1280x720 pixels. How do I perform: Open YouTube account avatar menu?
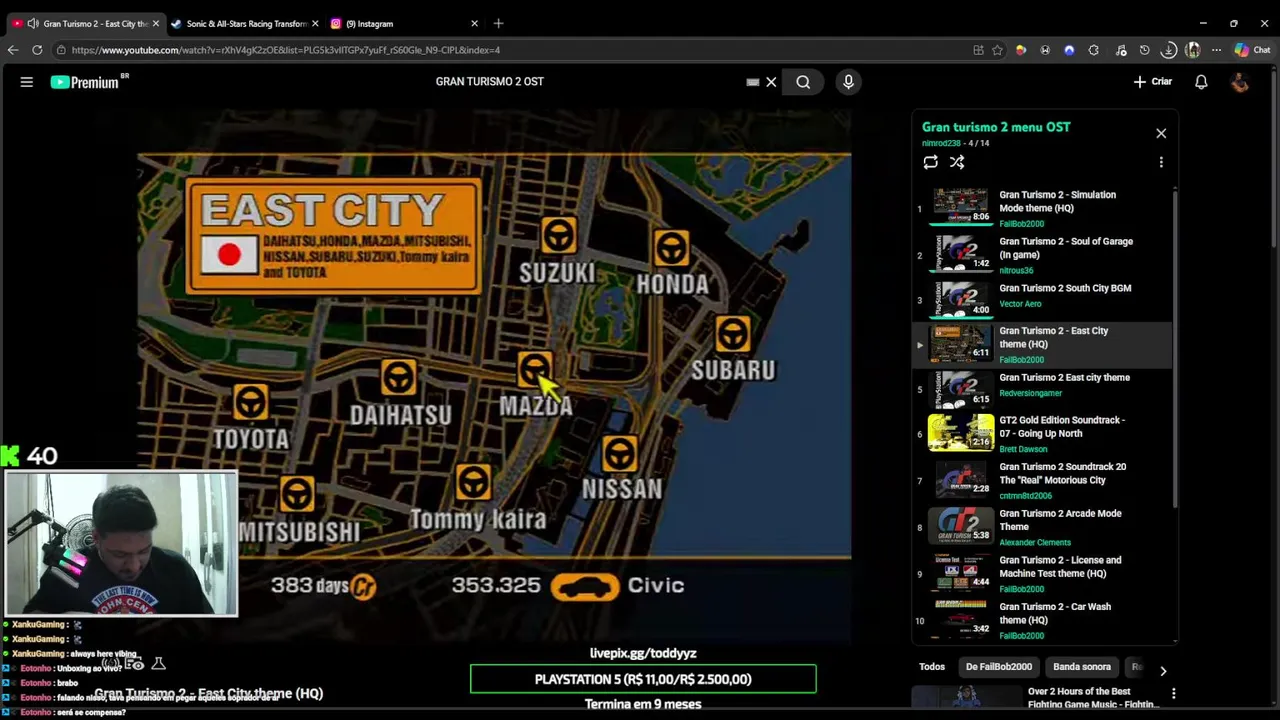click(x=1240, y=82)
